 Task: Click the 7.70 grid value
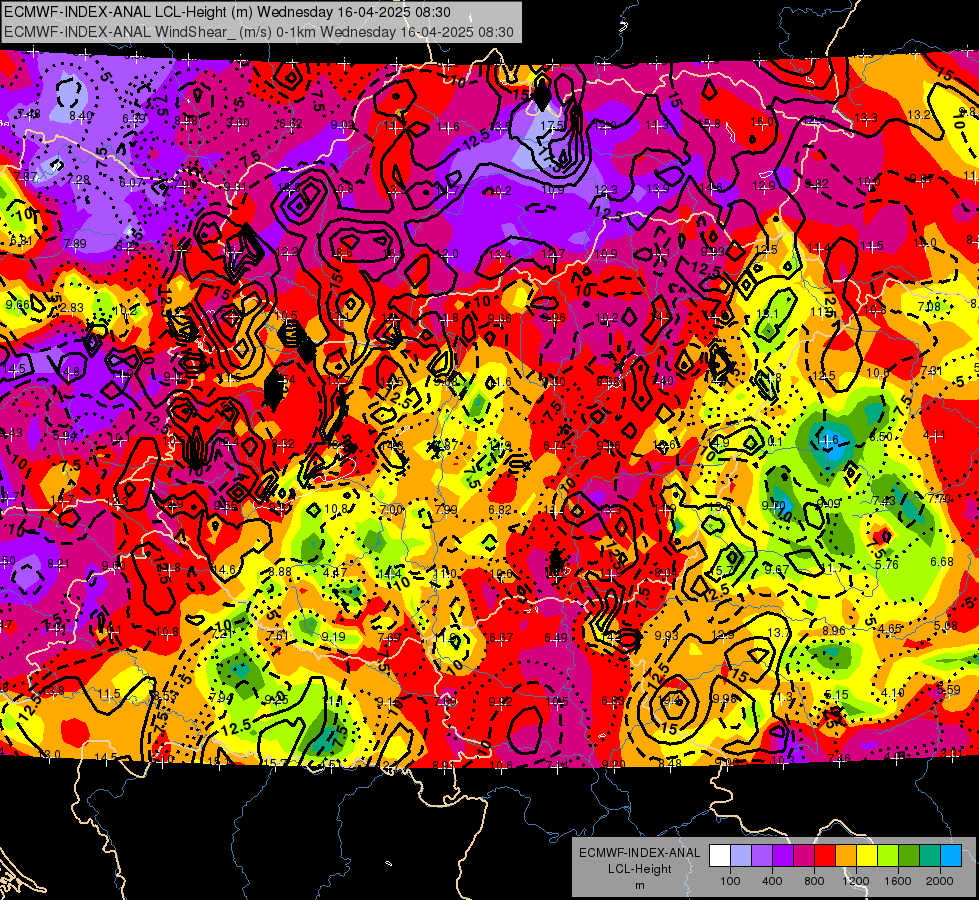pos(938,498)
